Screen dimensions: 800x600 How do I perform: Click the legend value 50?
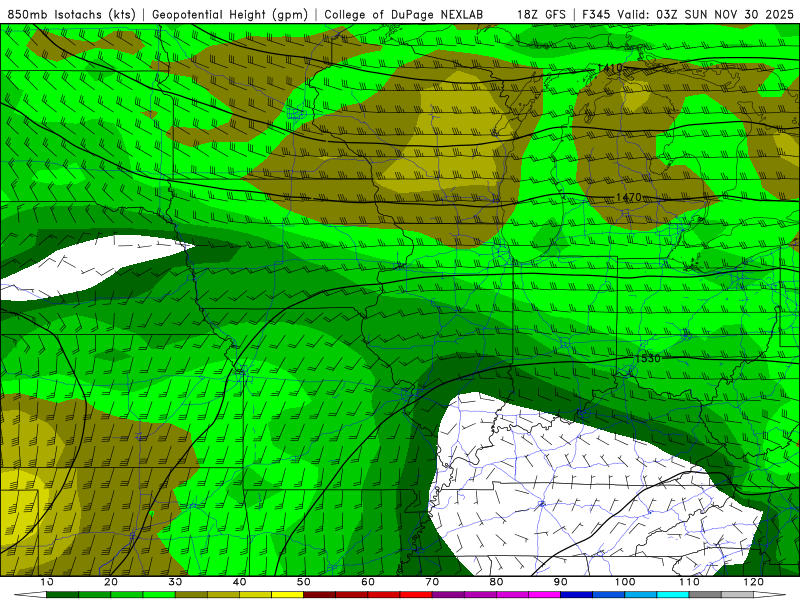tap(304, 582)
